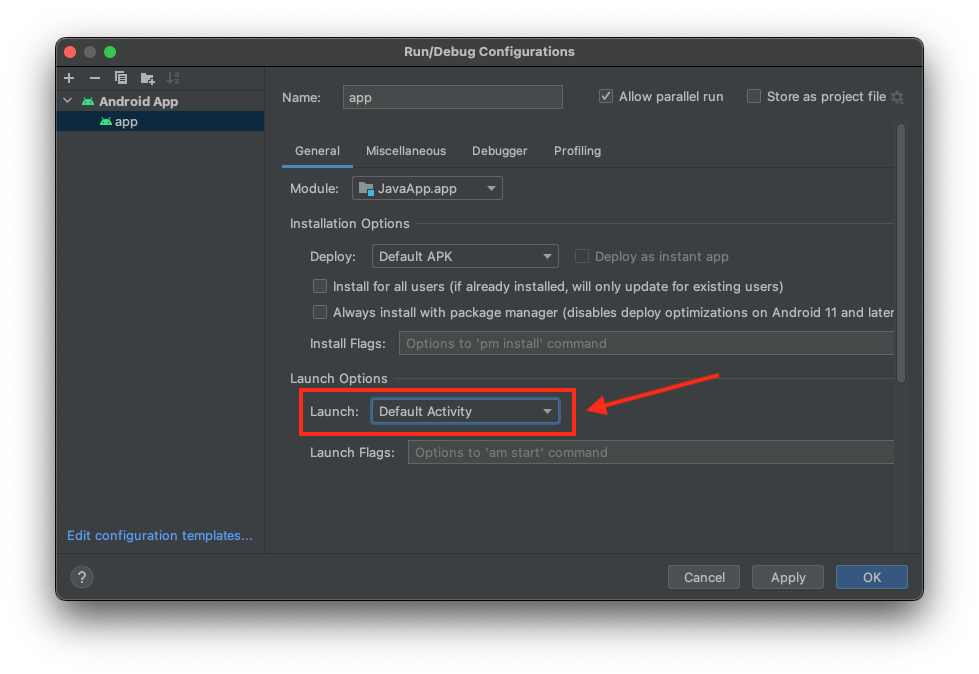Screen dimensions: 979x674
Task: Close the dialog with the red button
Action: 71,52
